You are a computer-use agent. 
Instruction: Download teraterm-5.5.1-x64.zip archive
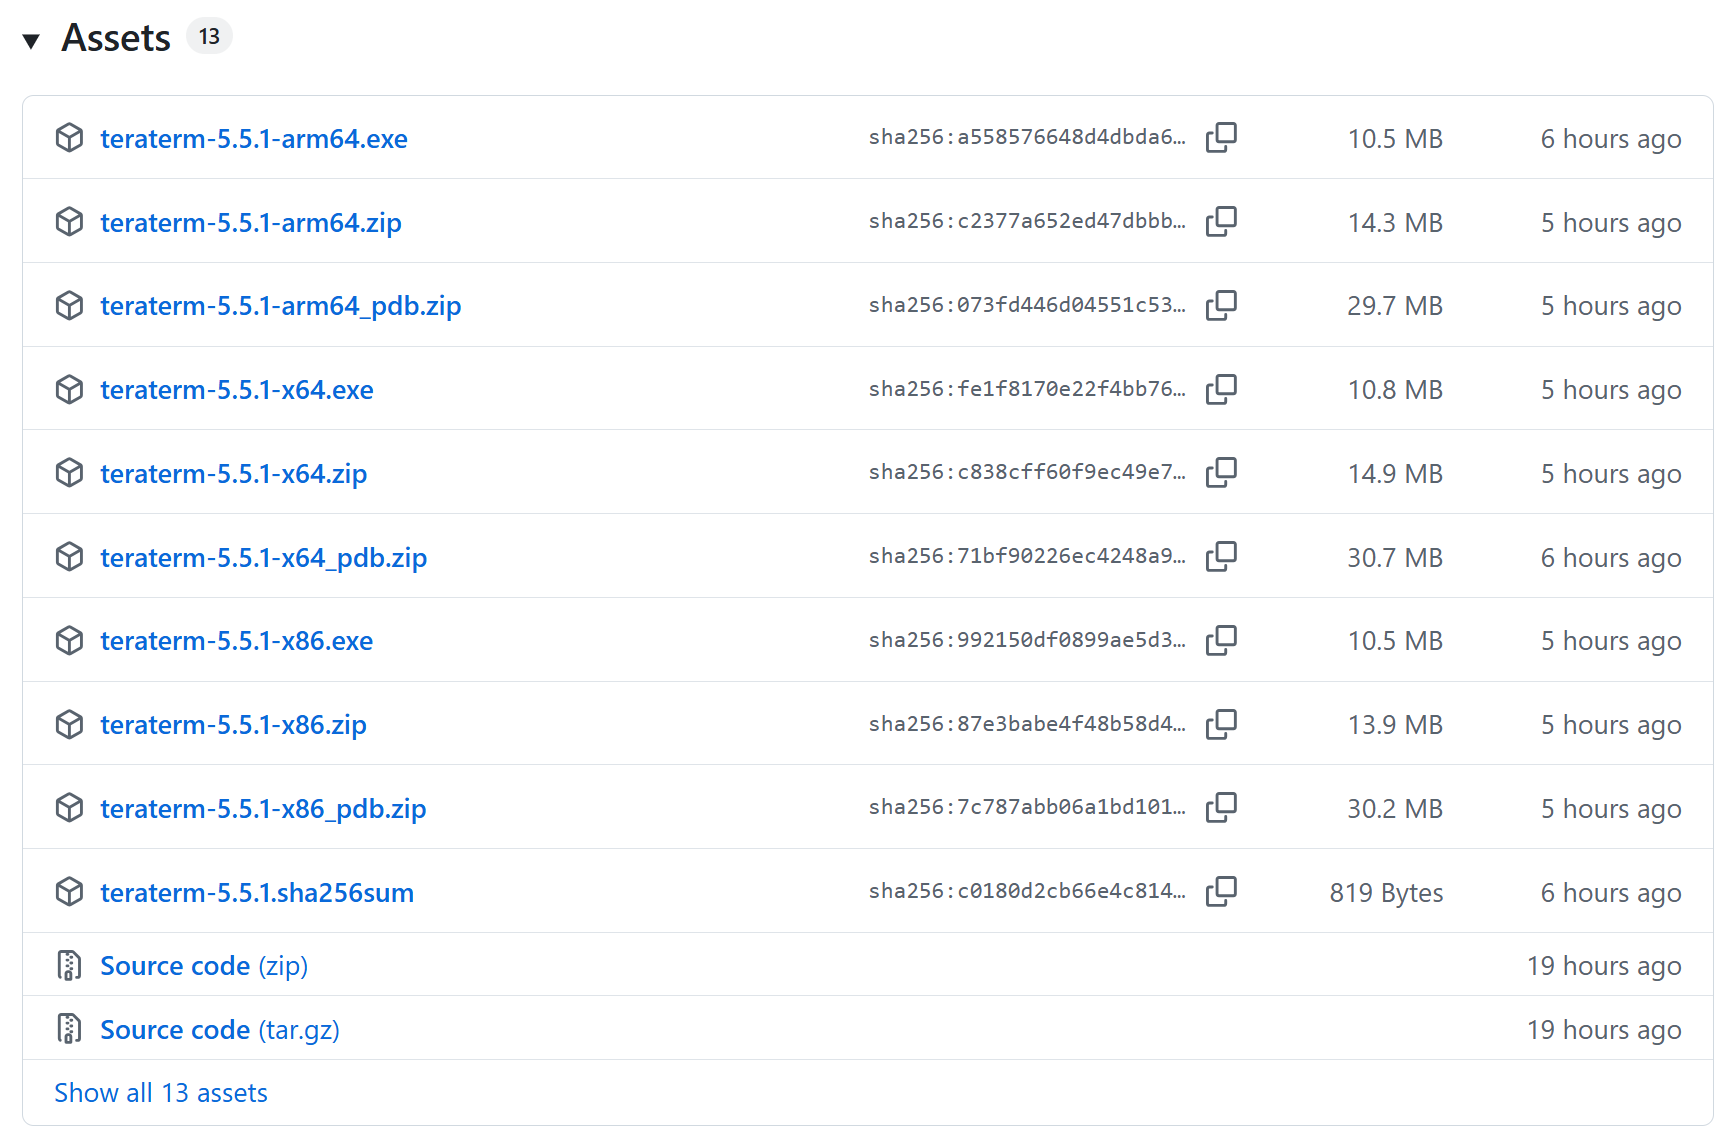234,473
